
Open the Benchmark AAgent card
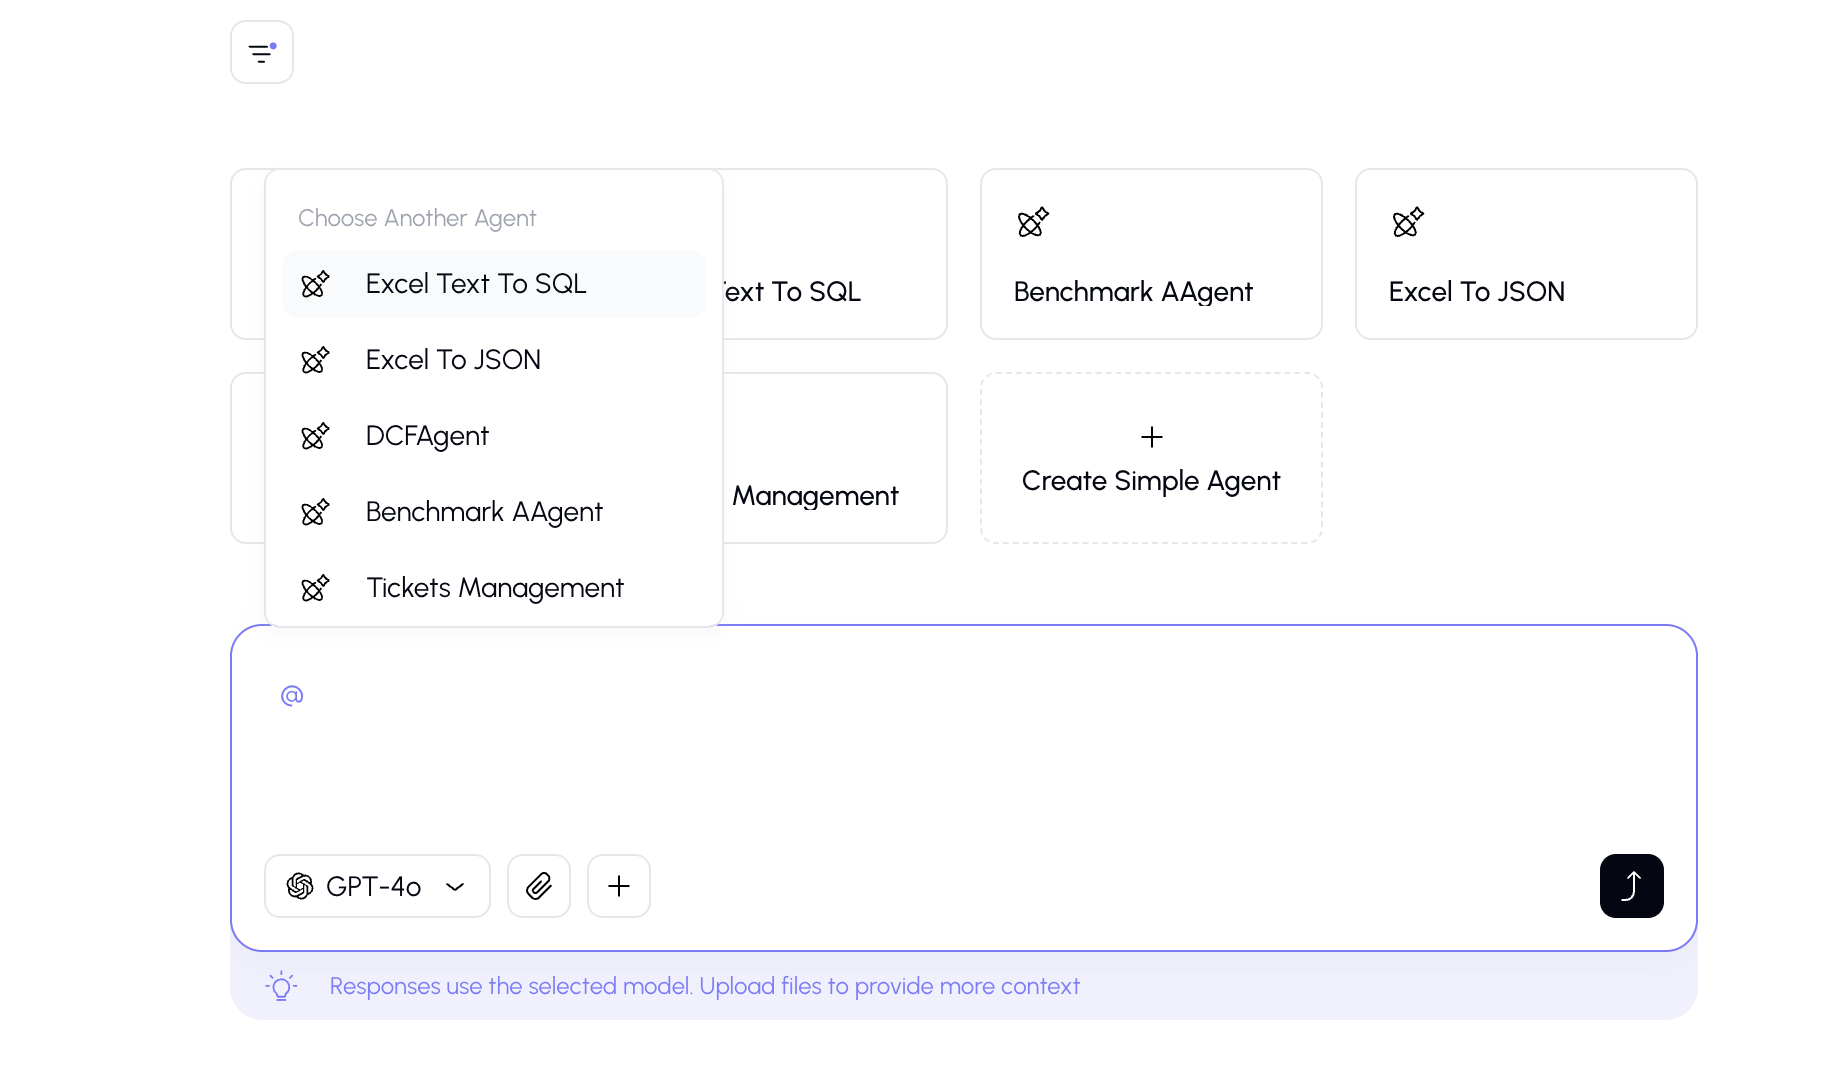click(1151, 255)
